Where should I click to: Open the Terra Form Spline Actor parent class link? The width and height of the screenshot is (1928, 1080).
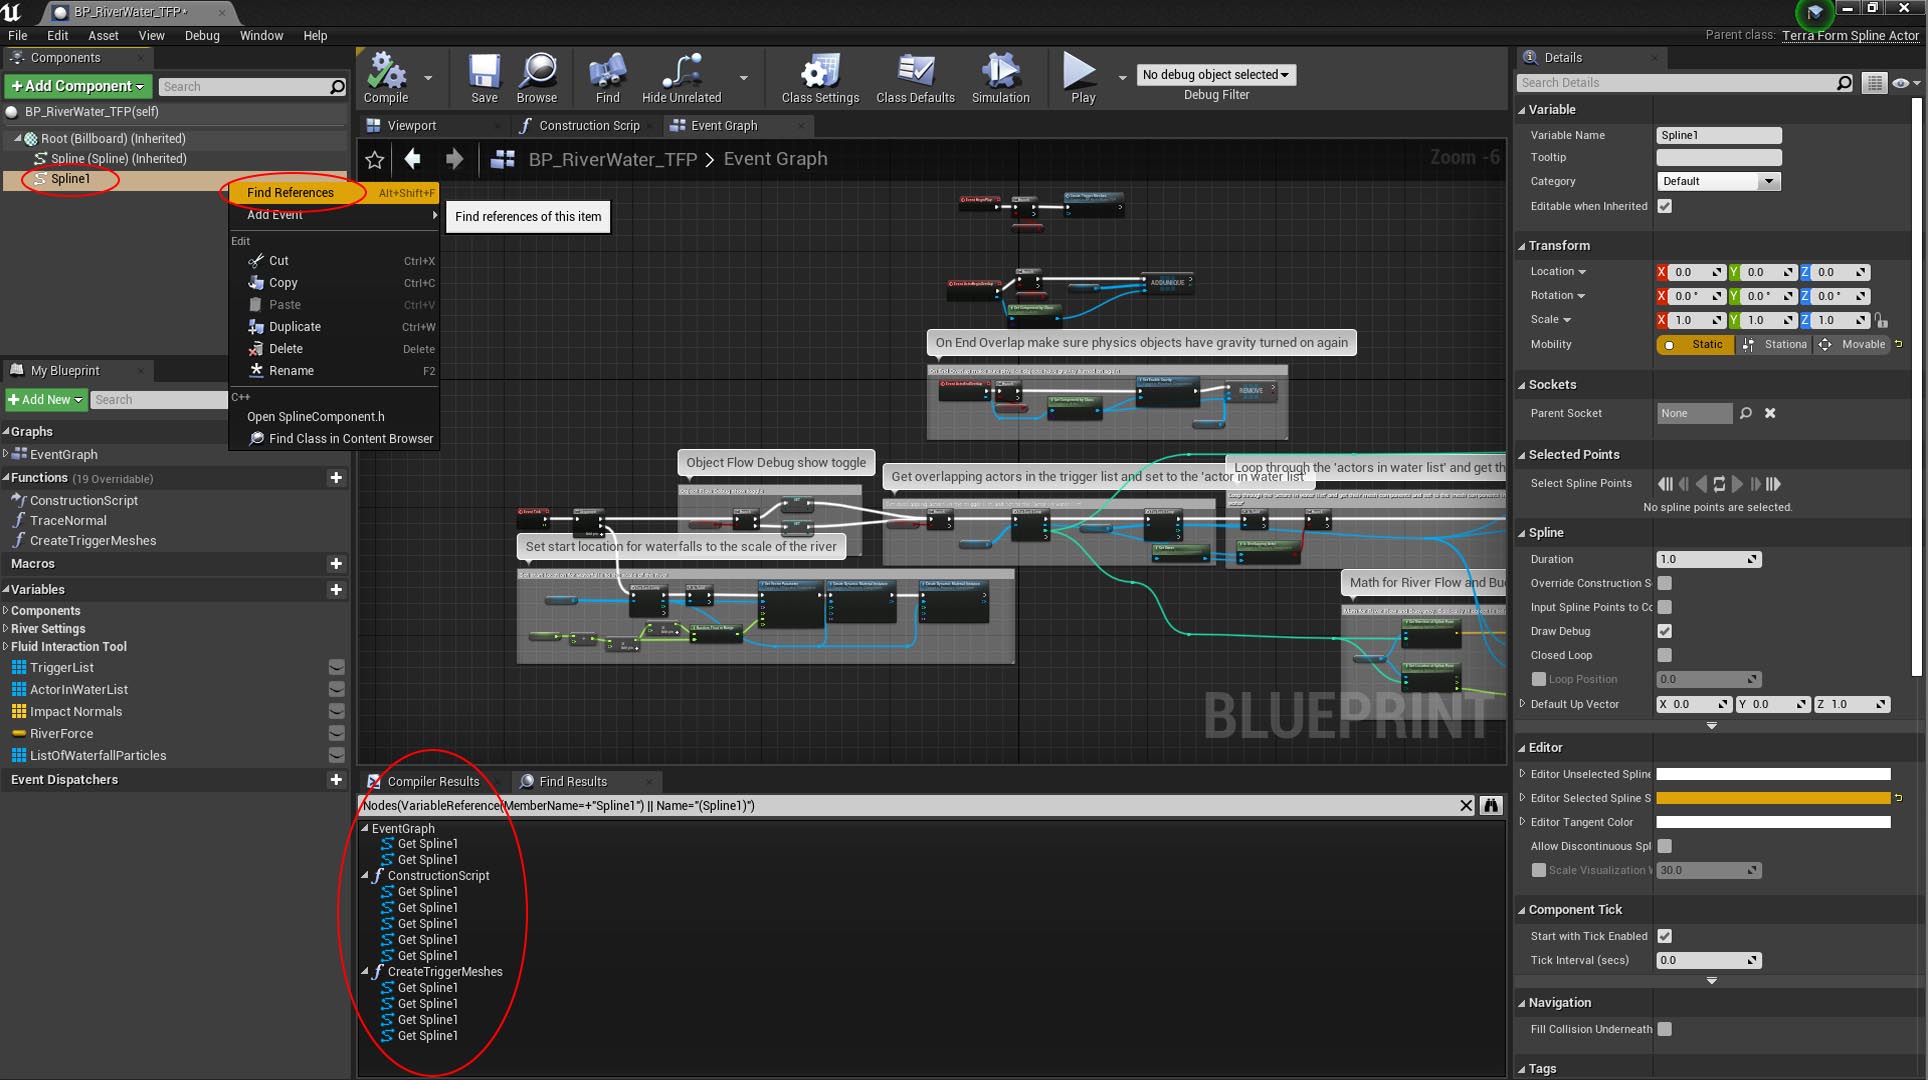coord(1850,35)
